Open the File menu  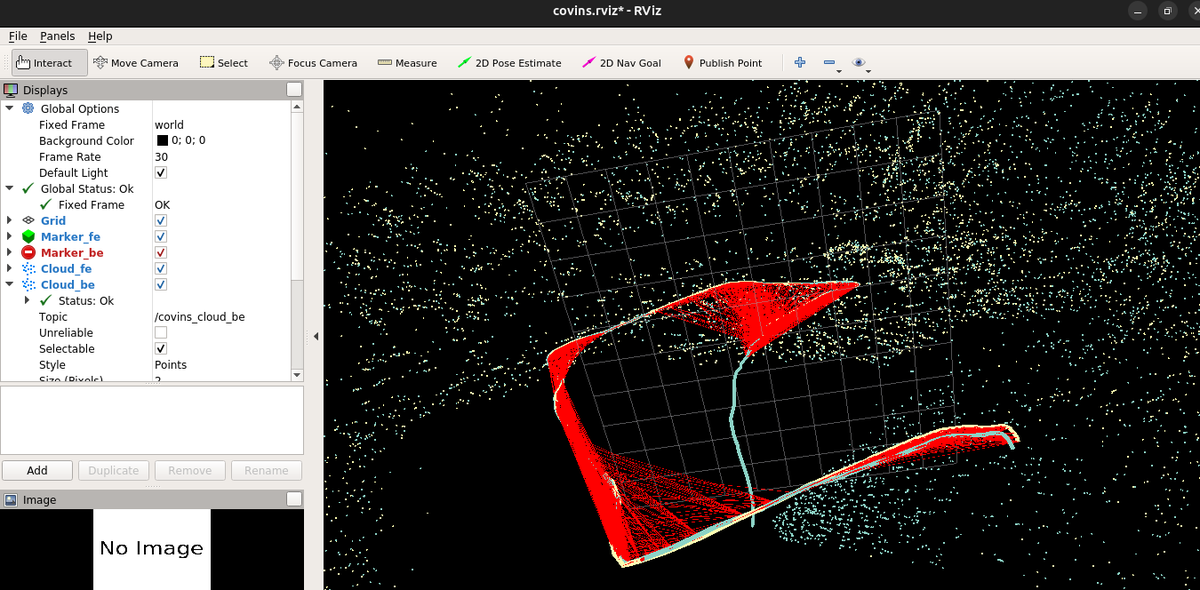18,36
